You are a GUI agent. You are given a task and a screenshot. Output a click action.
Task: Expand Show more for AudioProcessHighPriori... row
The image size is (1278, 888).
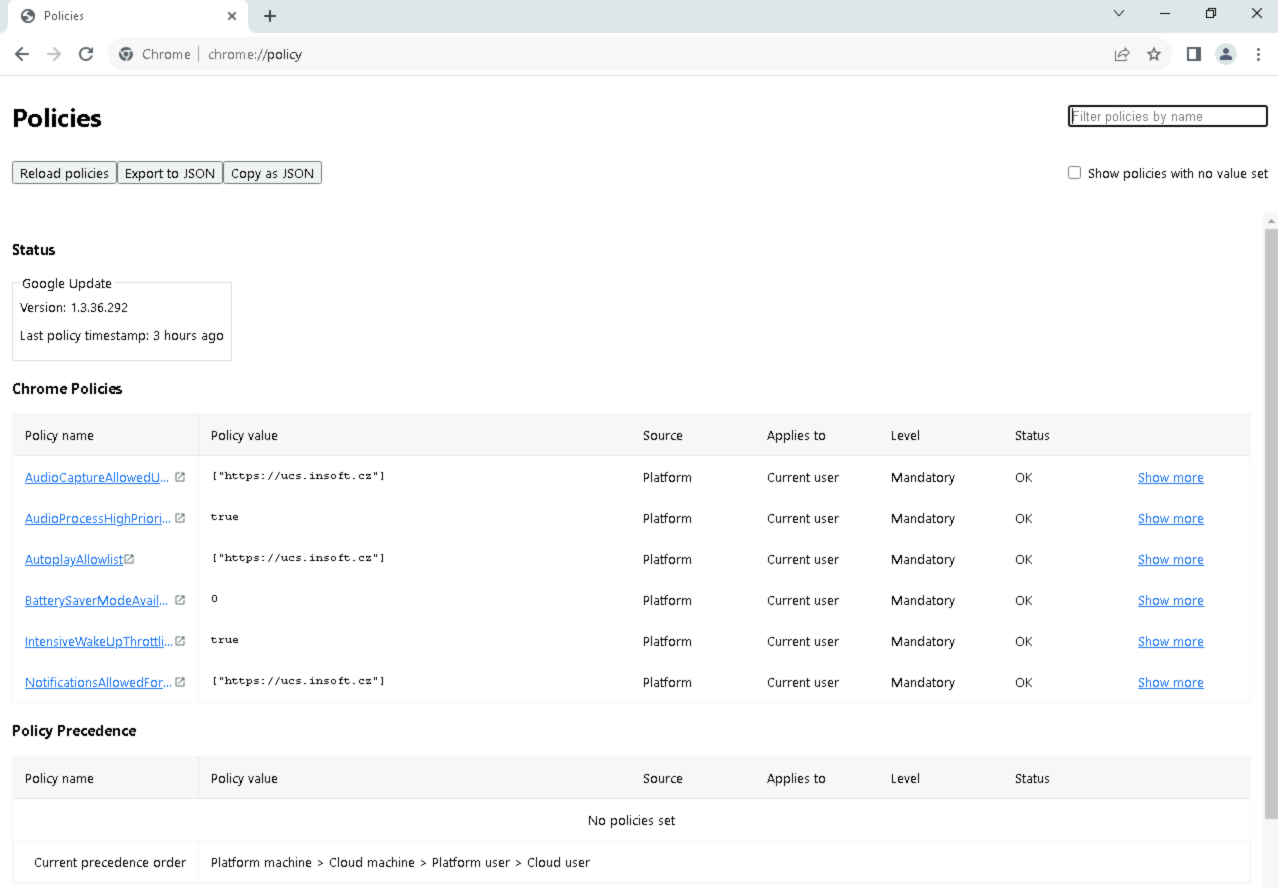[1170, 519]
